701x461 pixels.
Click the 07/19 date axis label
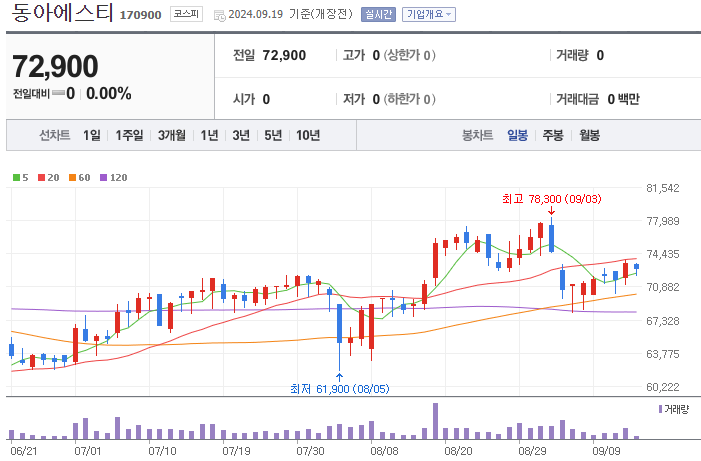coord(236,451)
